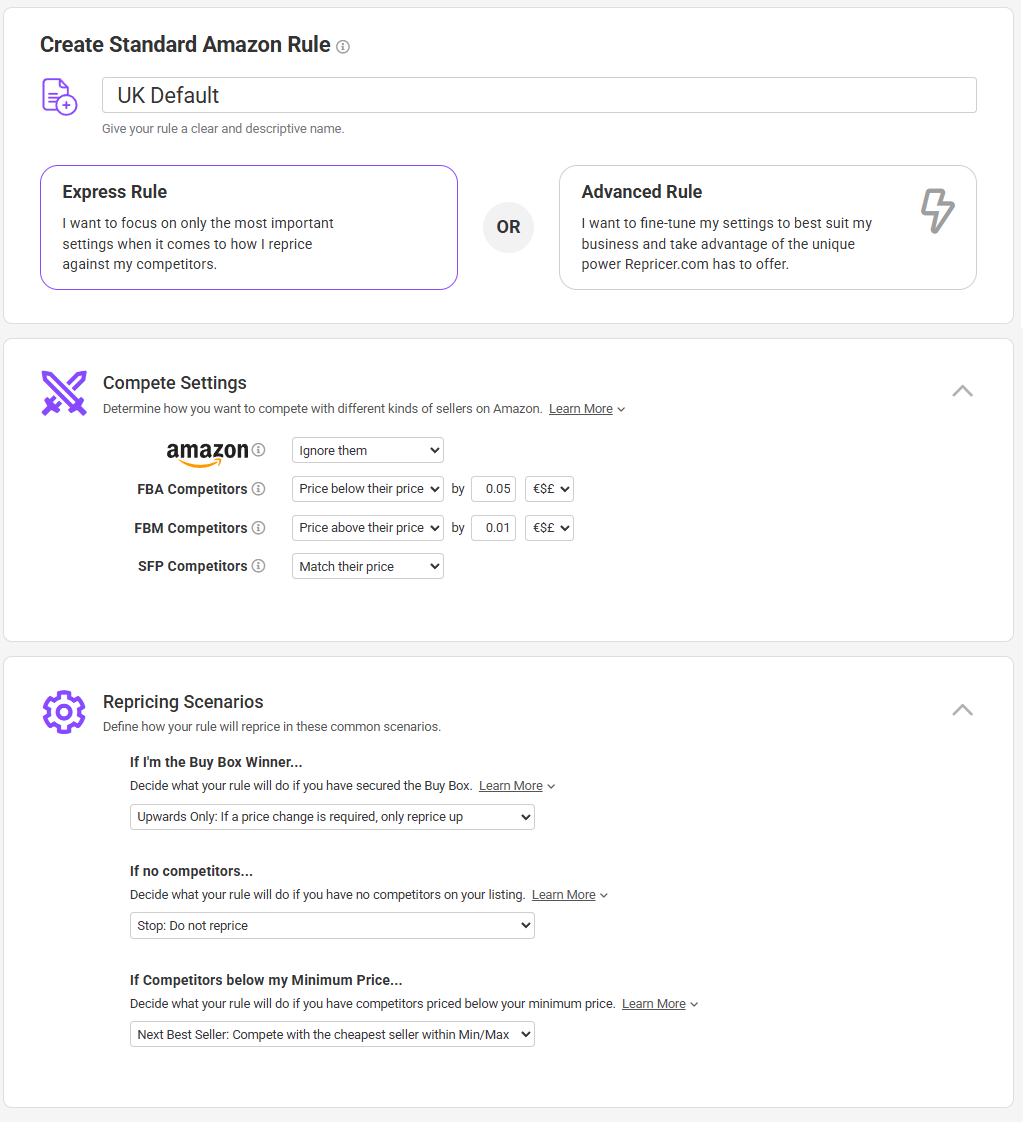Click the info icon beside the rule title
The width and height of the screenshot is (1023, 1122).
coord(343,47)
